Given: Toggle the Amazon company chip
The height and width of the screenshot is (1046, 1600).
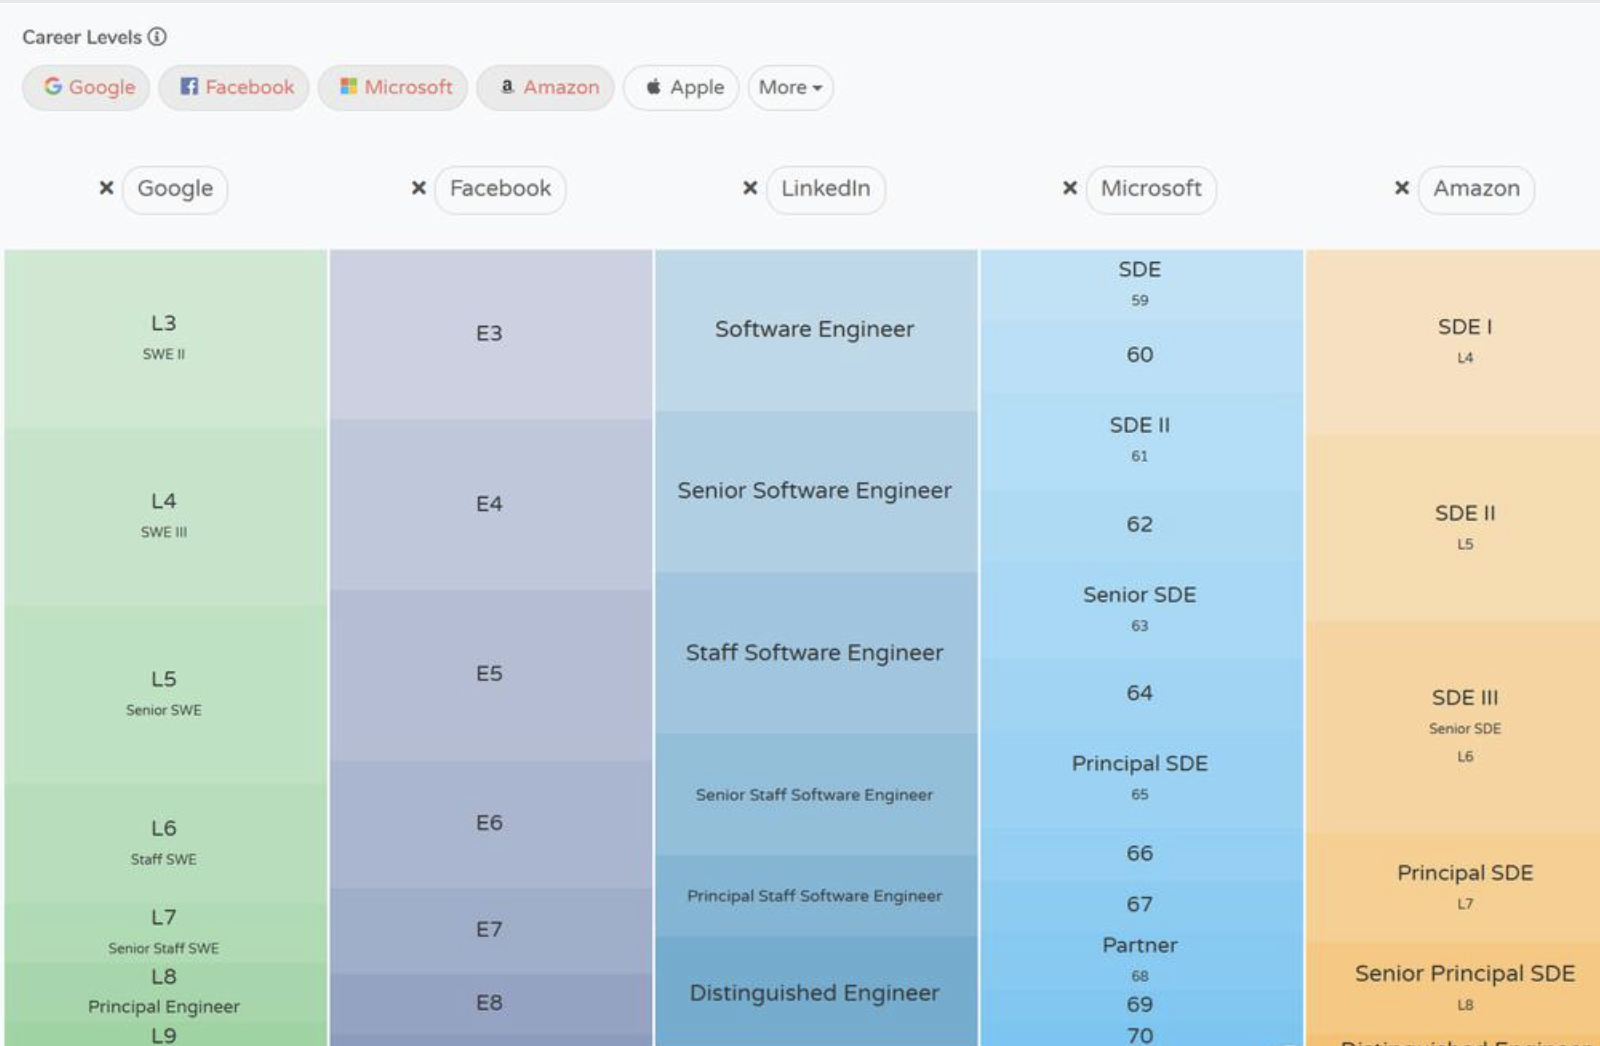Looking at the screenshot, I should [x=546, y=88].
